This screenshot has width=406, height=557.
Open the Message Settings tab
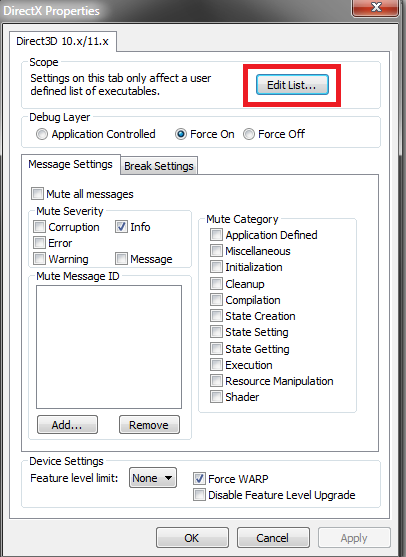pos(70,164)
